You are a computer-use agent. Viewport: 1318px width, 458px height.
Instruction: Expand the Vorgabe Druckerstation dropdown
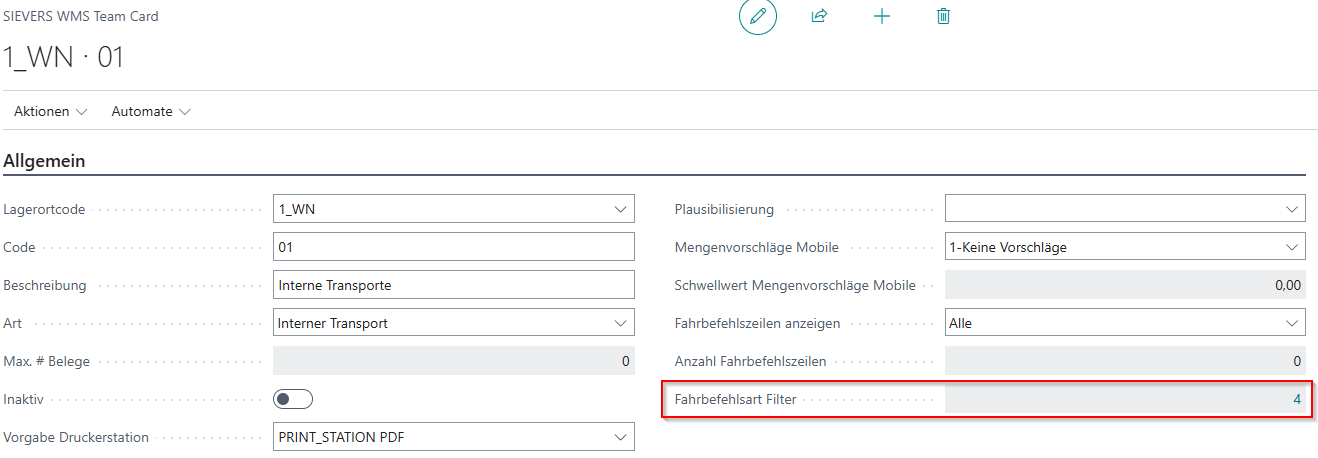coord(619,437)
